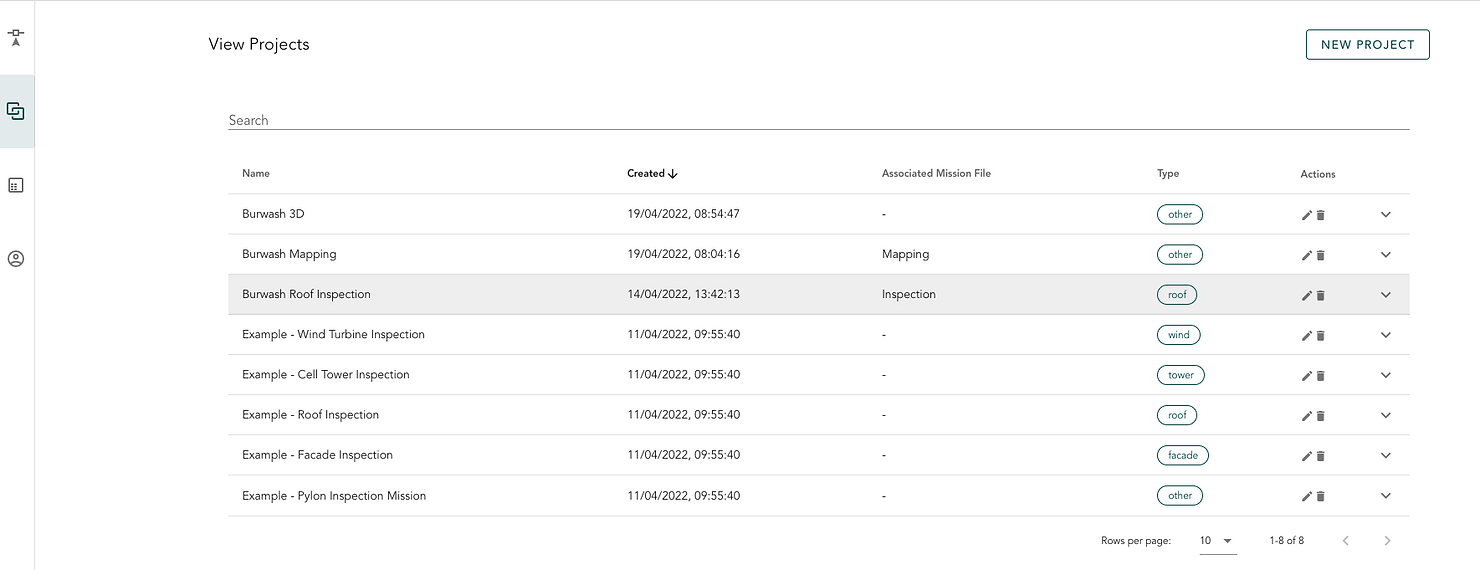
Task: Delete the Example - Pylon Inspection Mission project
Action: [1320, 496]
